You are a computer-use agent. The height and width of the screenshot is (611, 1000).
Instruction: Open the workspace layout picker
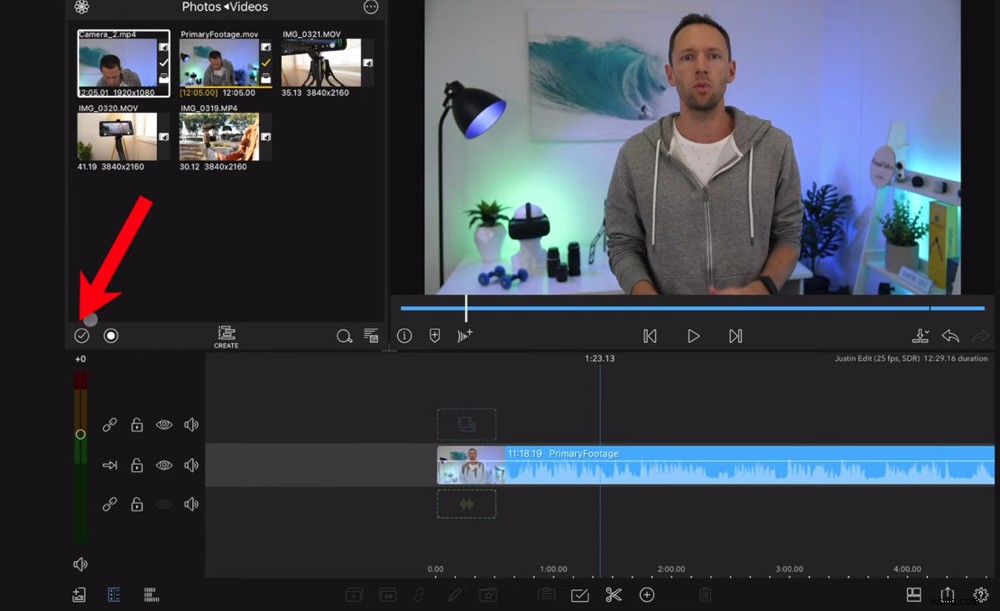coord(915,594)
